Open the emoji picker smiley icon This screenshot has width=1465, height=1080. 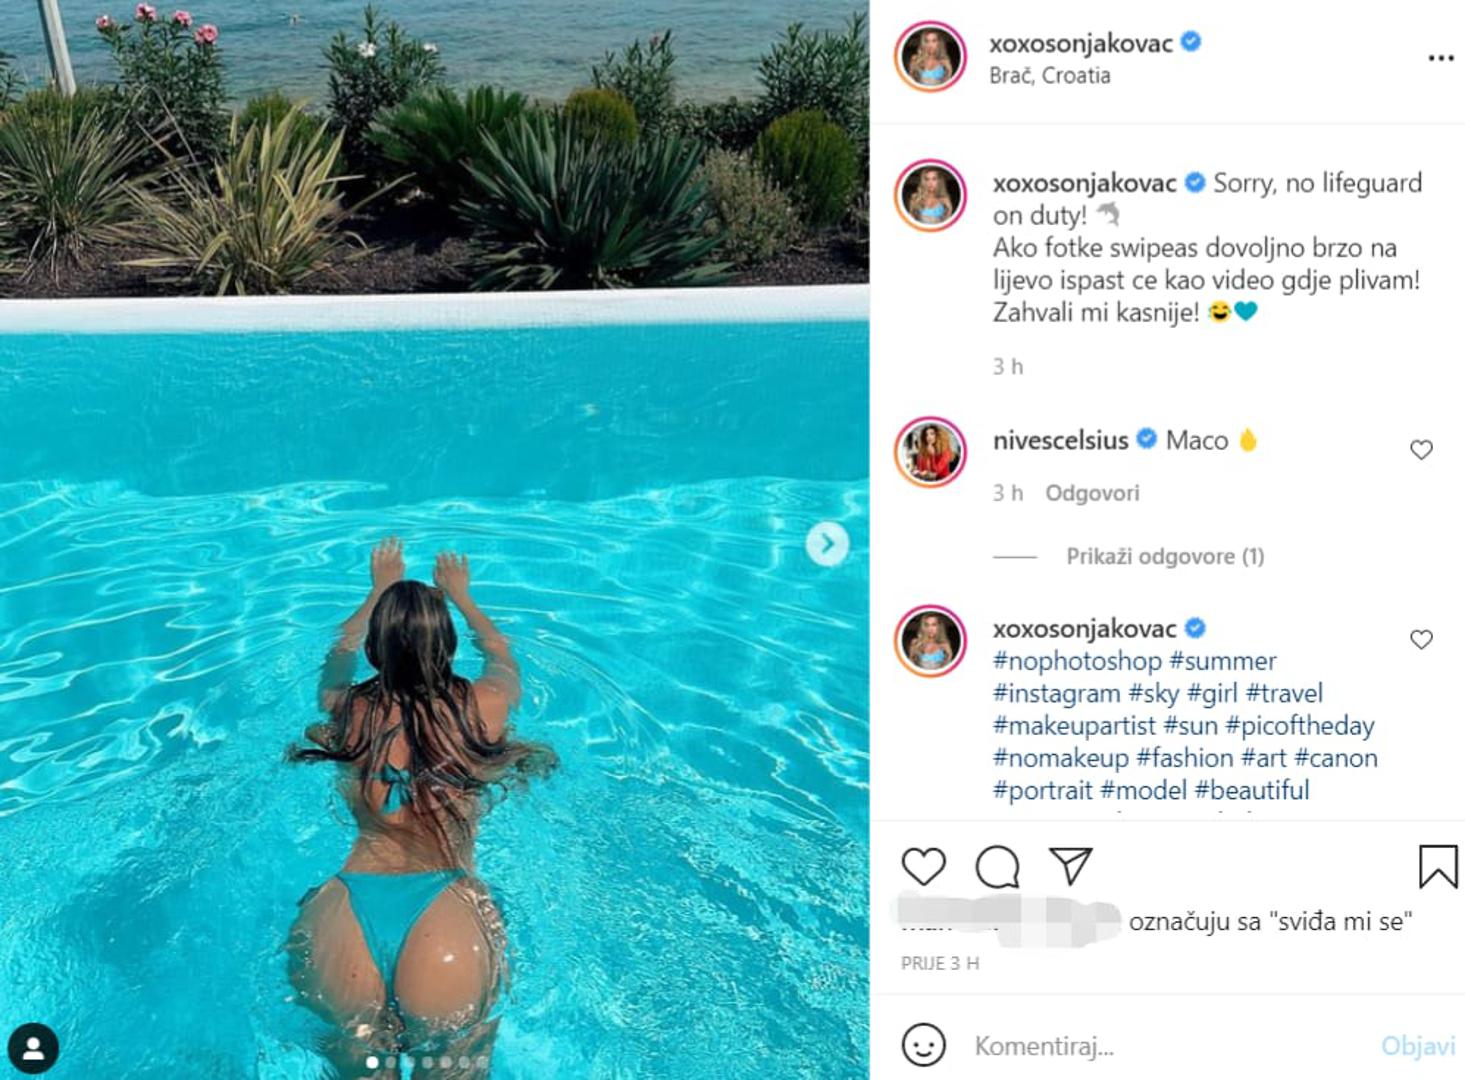pyautogui.click(x=923, y=1045)
